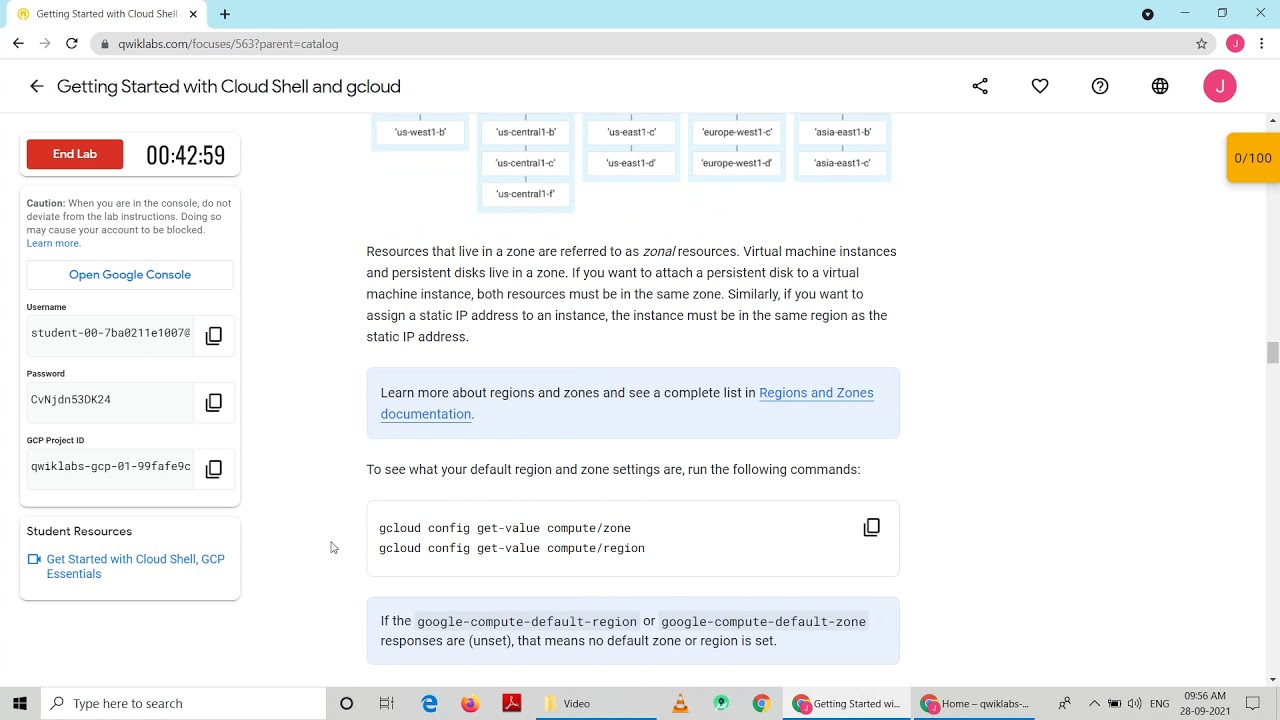Click Open Google Console
This screenshot has width=1280, height=720.
click(x=130, y=275)
